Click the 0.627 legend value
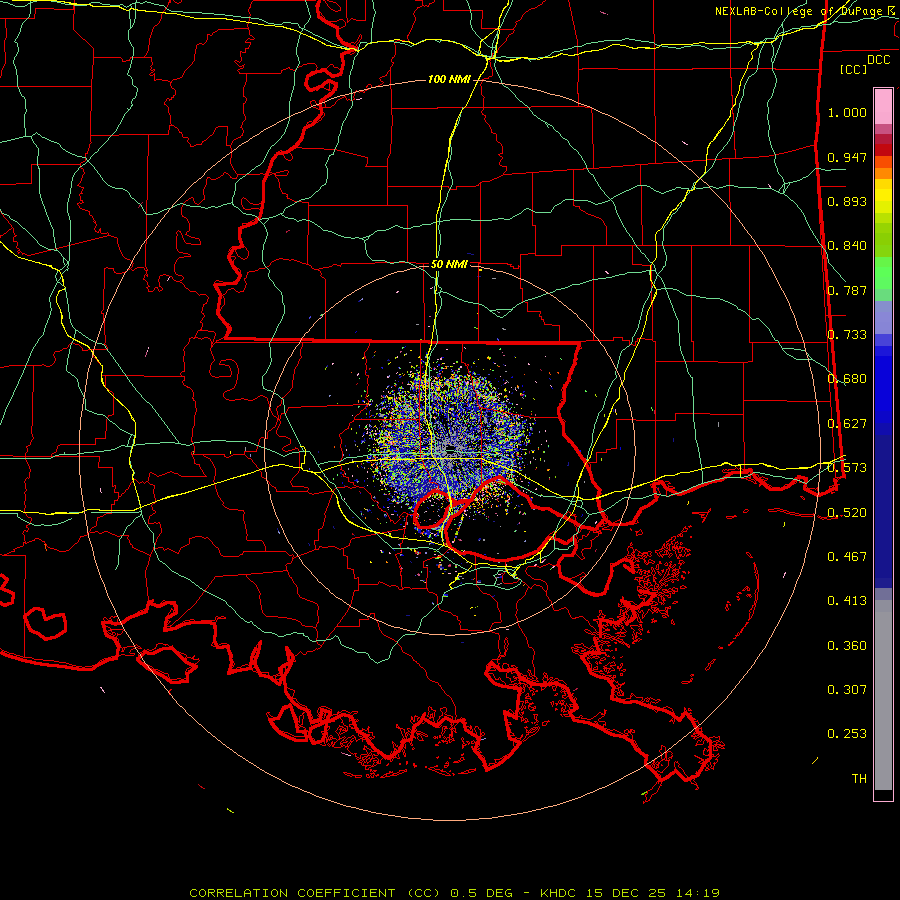 tap(847, 424)
